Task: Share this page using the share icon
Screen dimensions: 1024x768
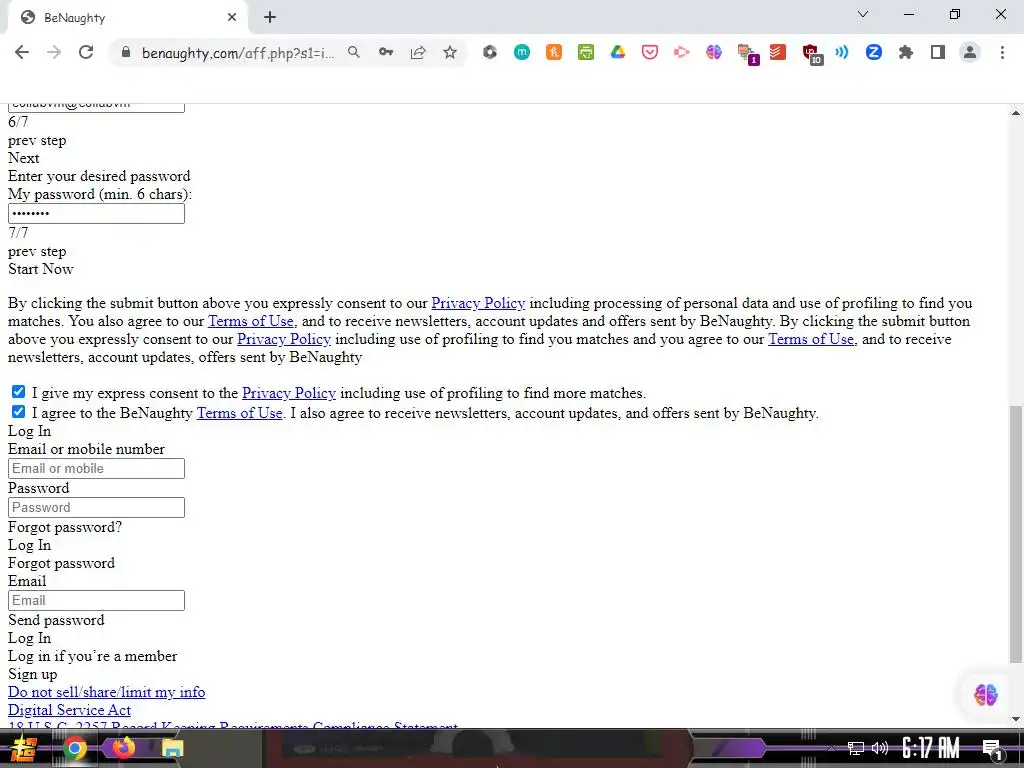Action: coord(418,52)
